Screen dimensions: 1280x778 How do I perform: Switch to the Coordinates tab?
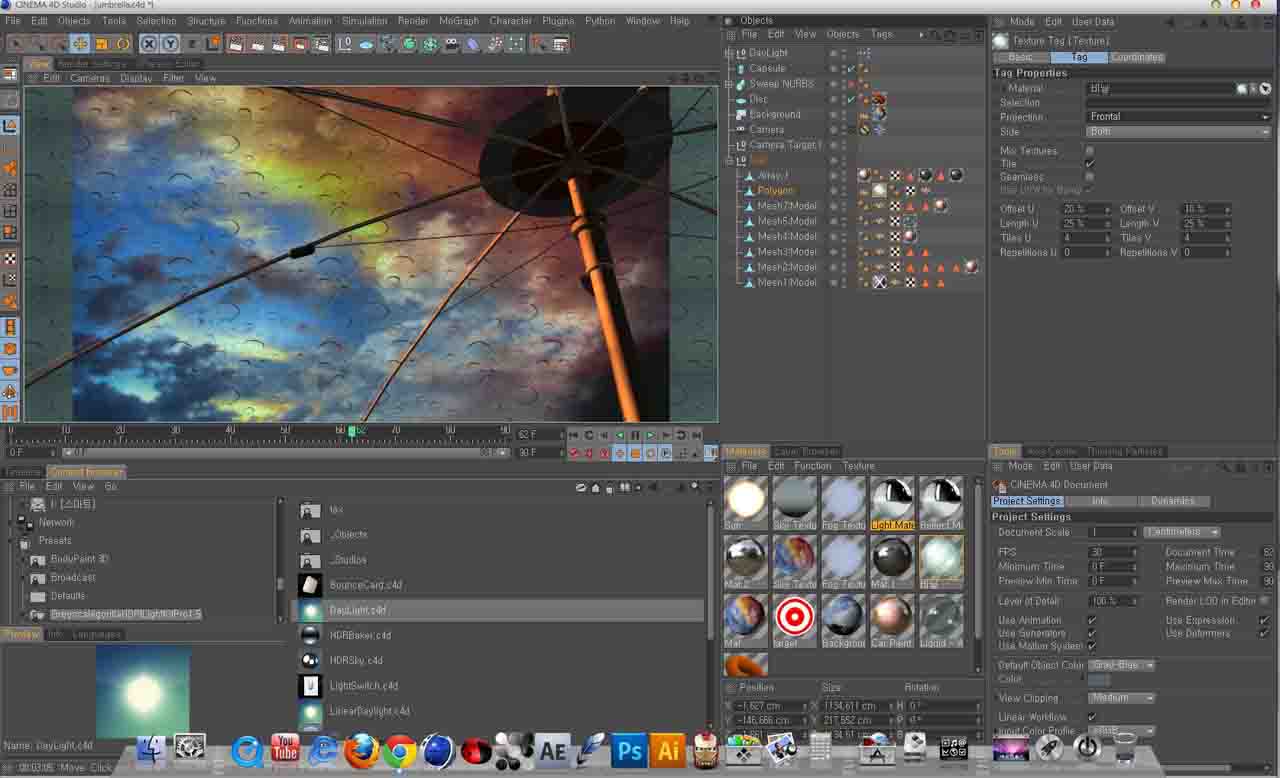[1137, 57]
